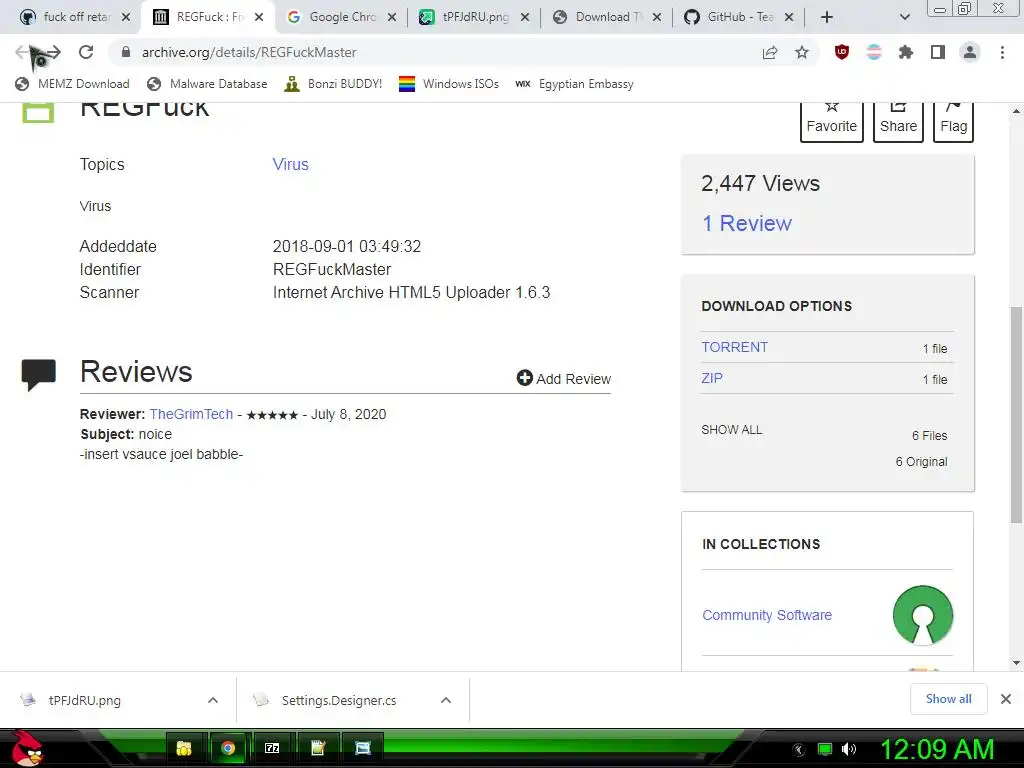Click SHOW ALL download files
This screenshot has height=768, width=1024.
point(731,430)
